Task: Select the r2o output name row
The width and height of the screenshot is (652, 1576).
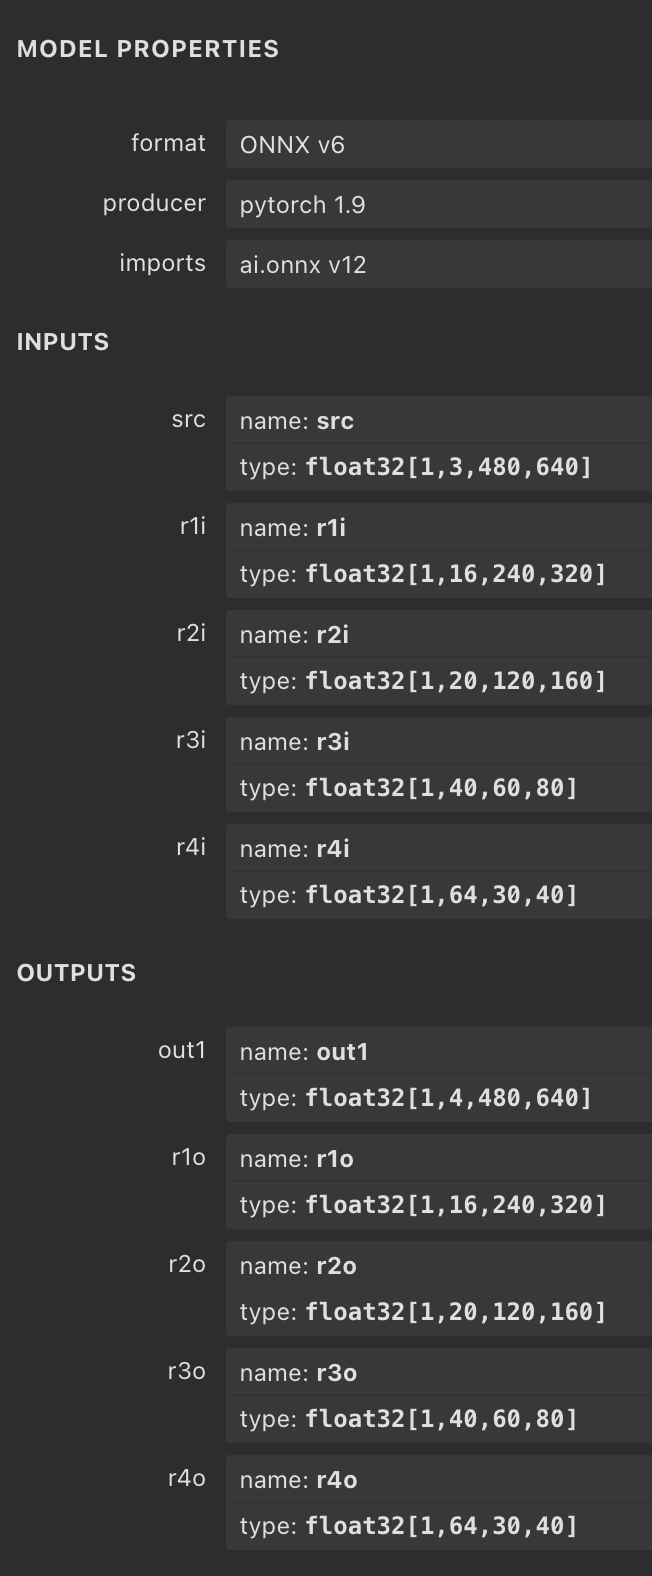Action: coord(439,1265)
